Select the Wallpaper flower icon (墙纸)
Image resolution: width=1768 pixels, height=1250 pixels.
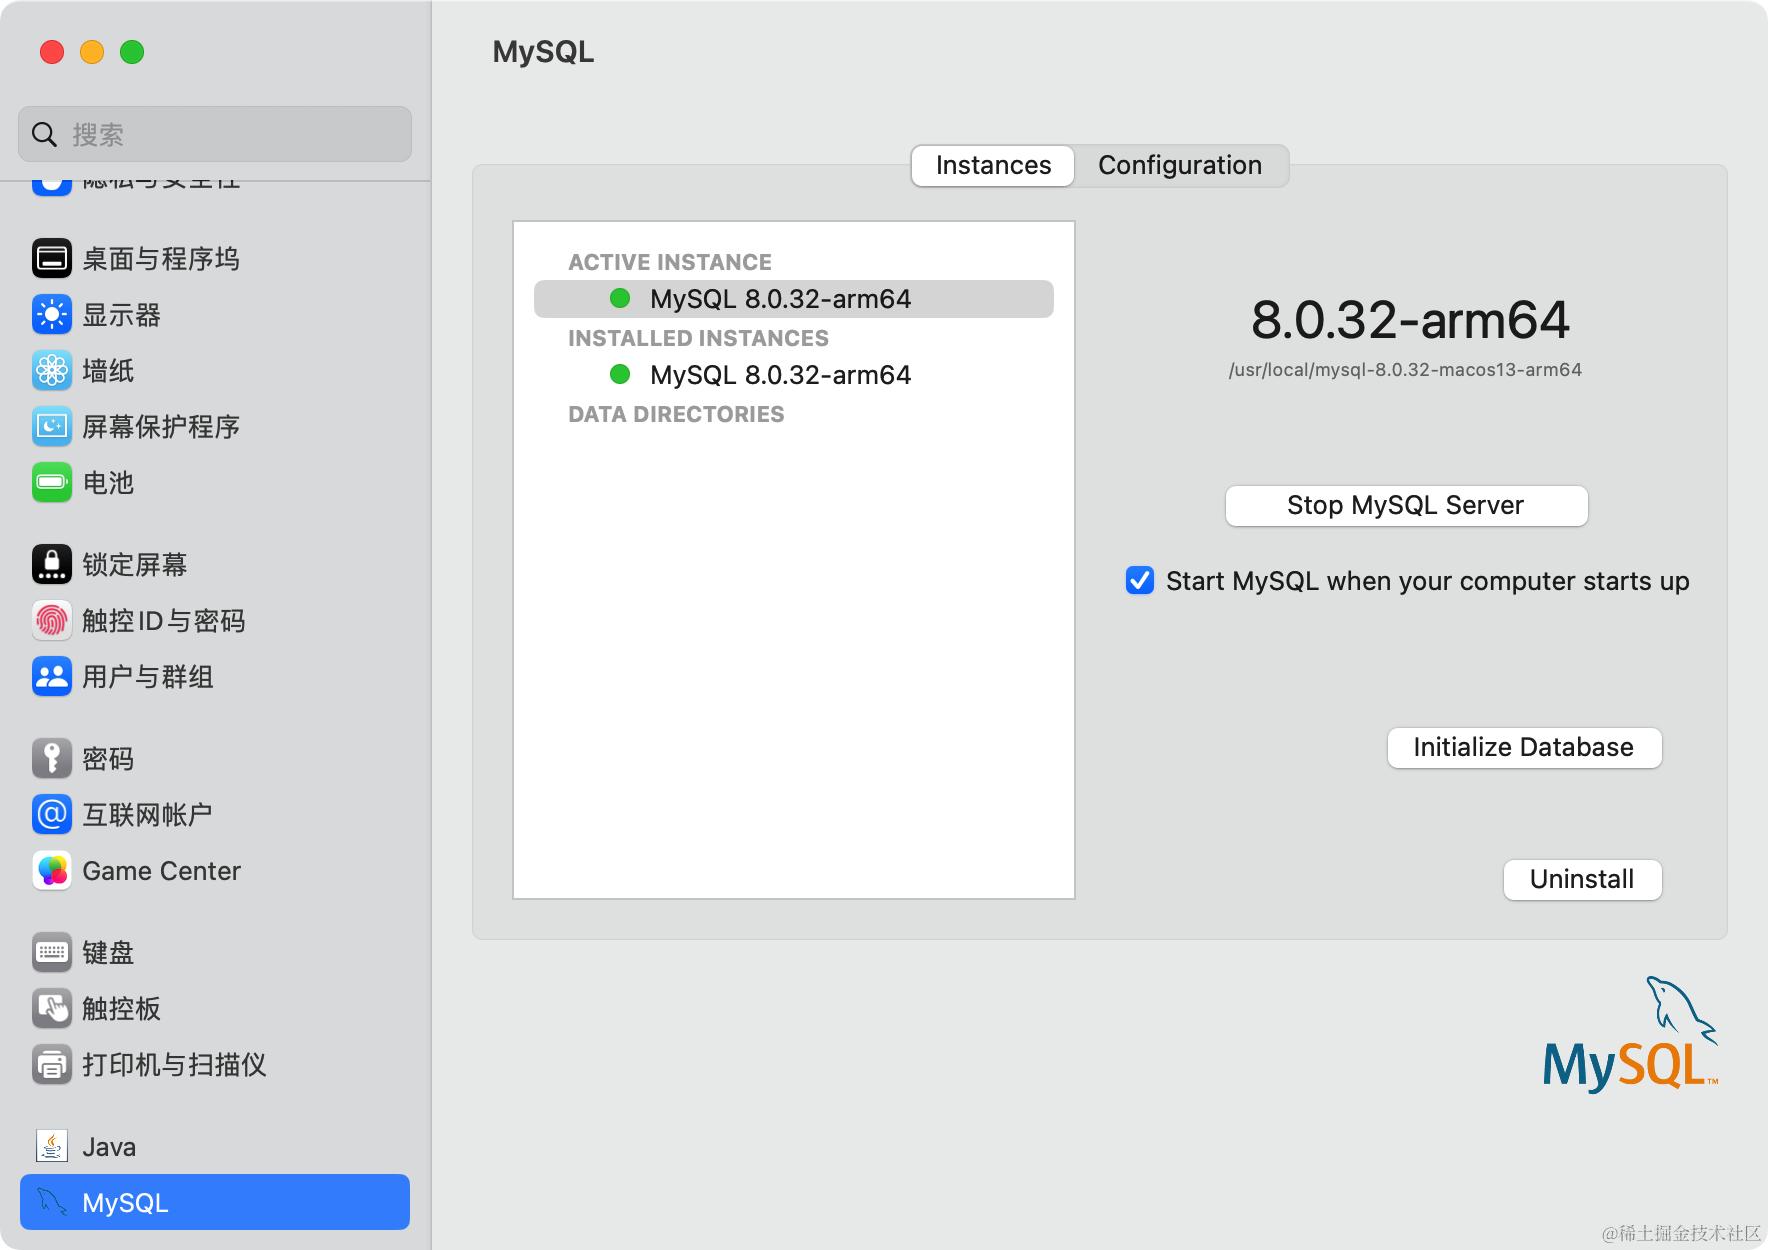pyautogui.click(x=52, y=371)
